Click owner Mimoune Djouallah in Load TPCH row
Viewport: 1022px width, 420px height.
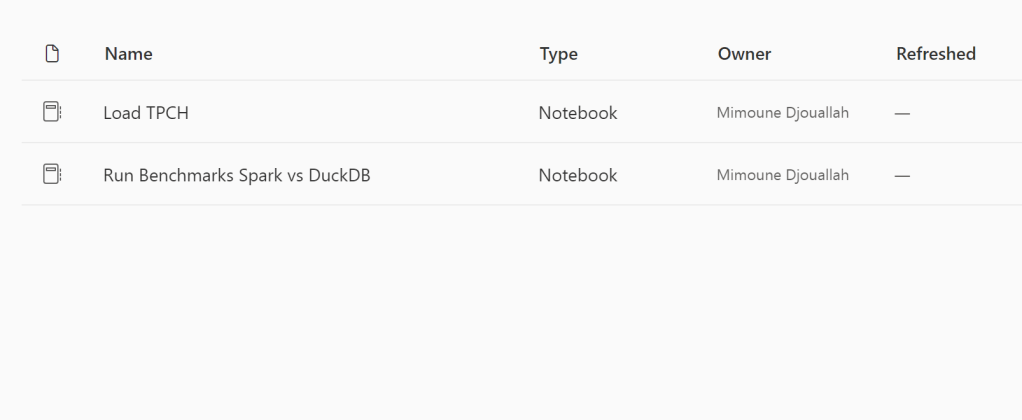coord(783,113)
